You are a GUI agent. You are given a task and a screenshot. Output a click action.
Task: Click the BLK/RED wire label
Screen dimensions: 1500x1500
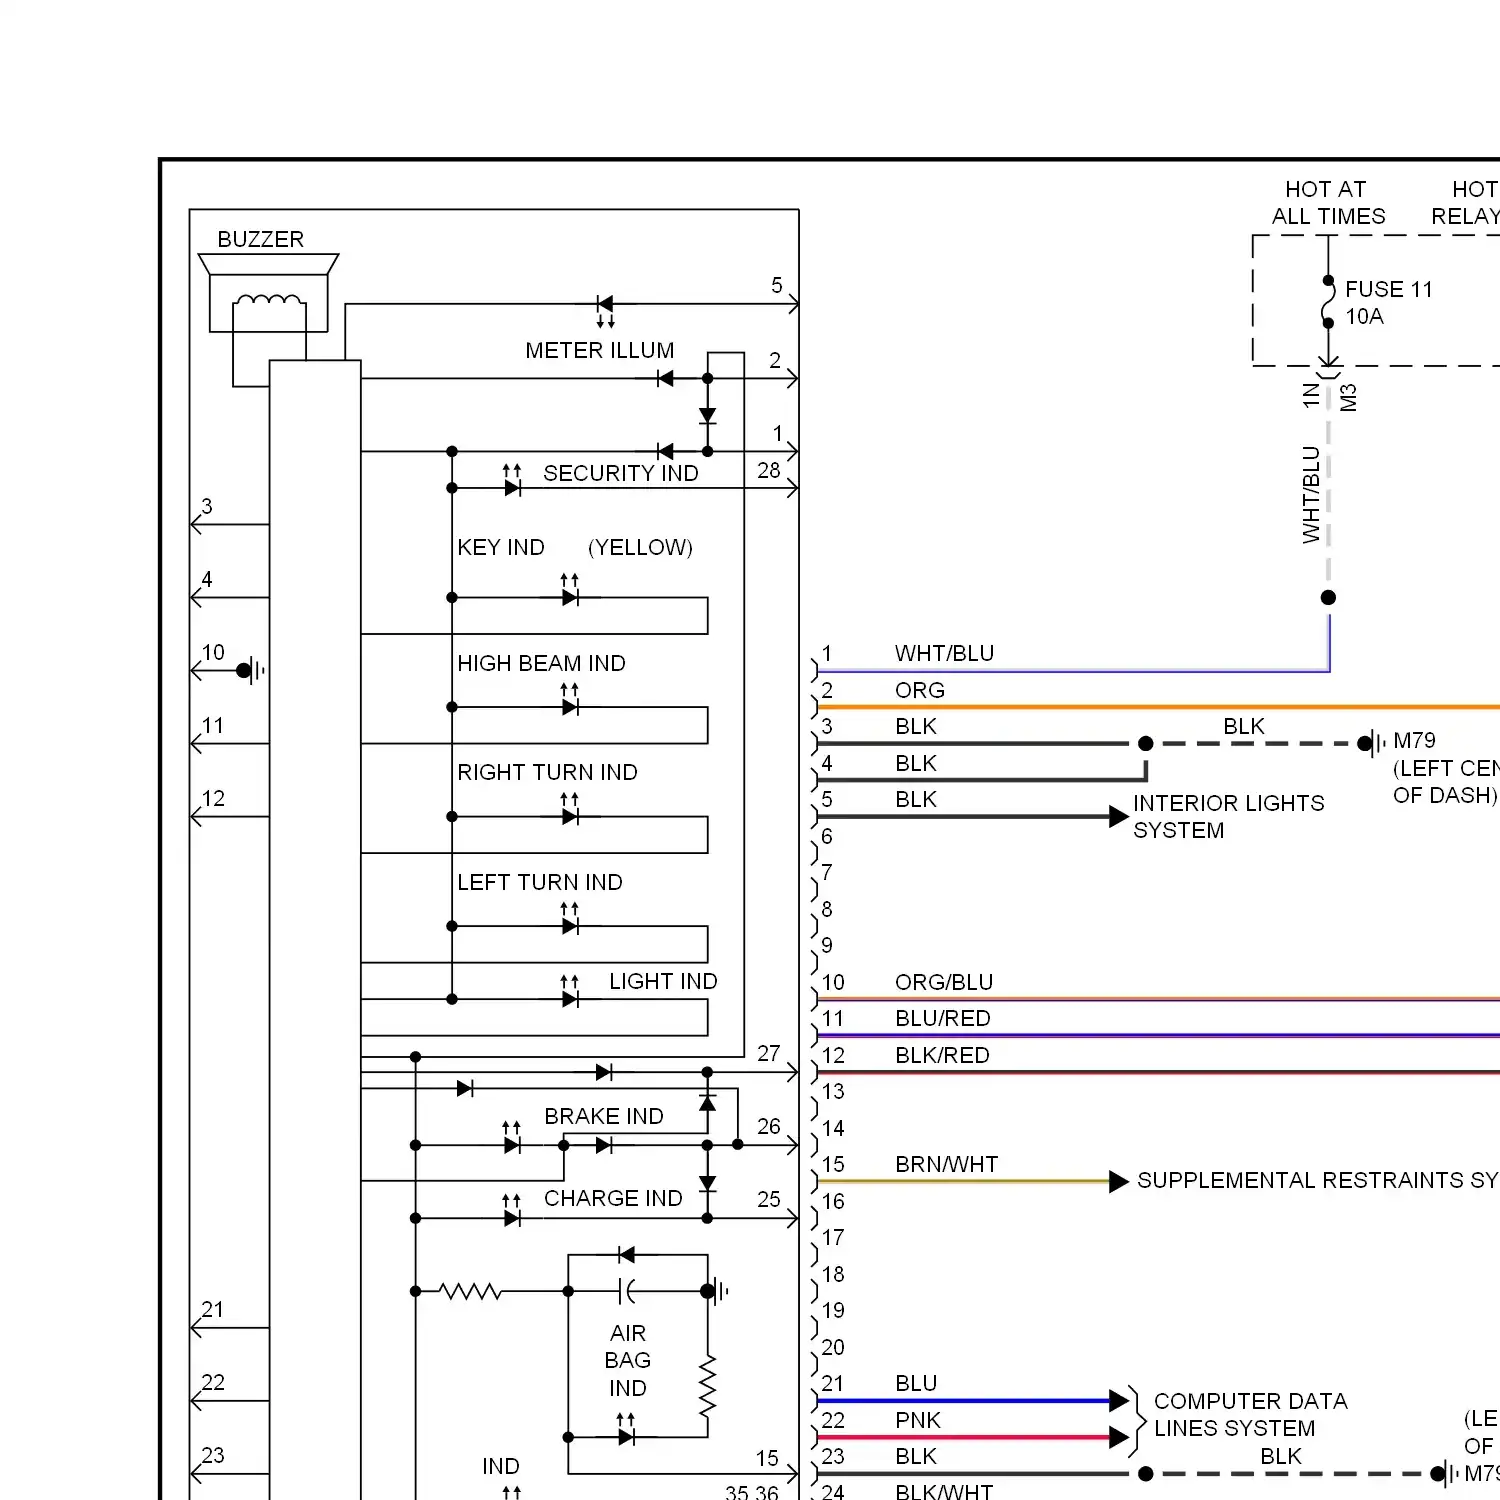coord(942,1055)
